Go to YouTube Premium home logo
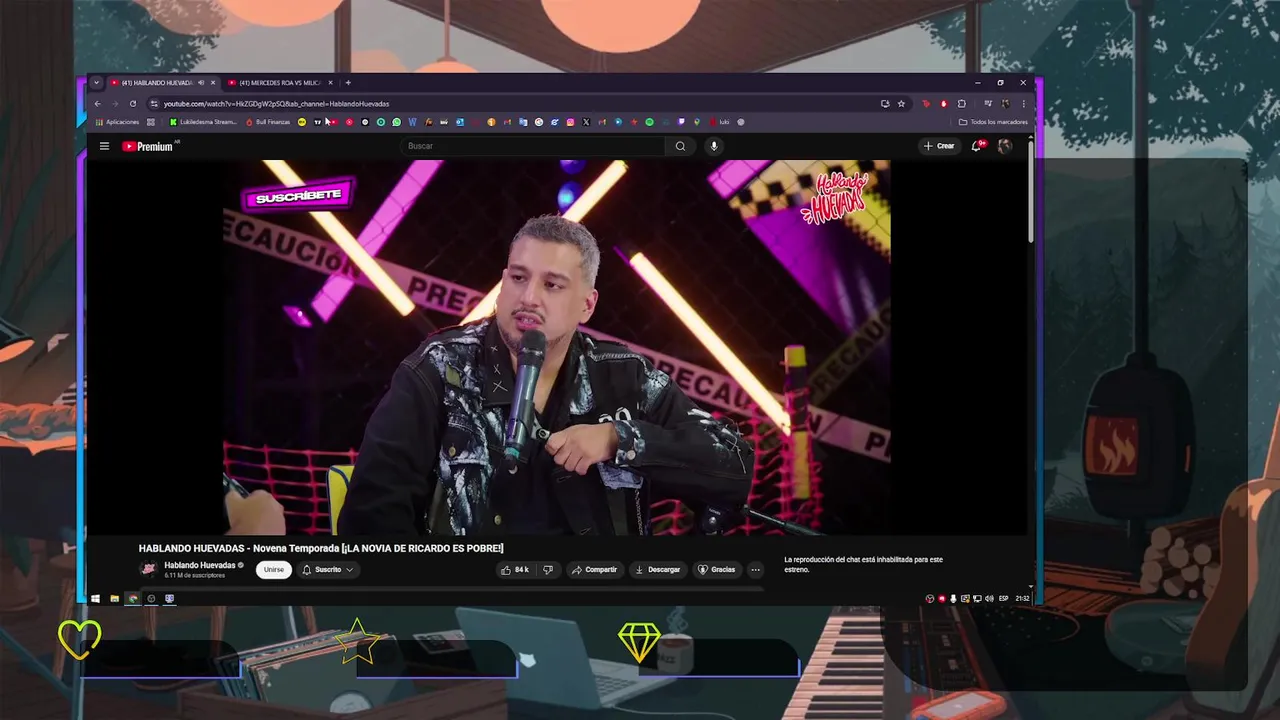This screenshot has width=1280, height=720. [148, 146]
